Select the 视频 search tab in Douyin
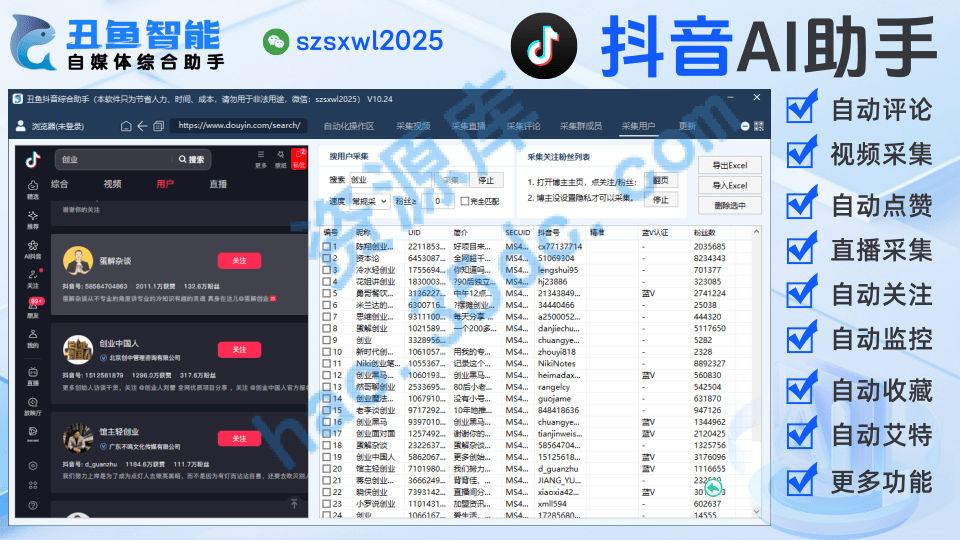This screenshot has height=540, width=960. 112,184
